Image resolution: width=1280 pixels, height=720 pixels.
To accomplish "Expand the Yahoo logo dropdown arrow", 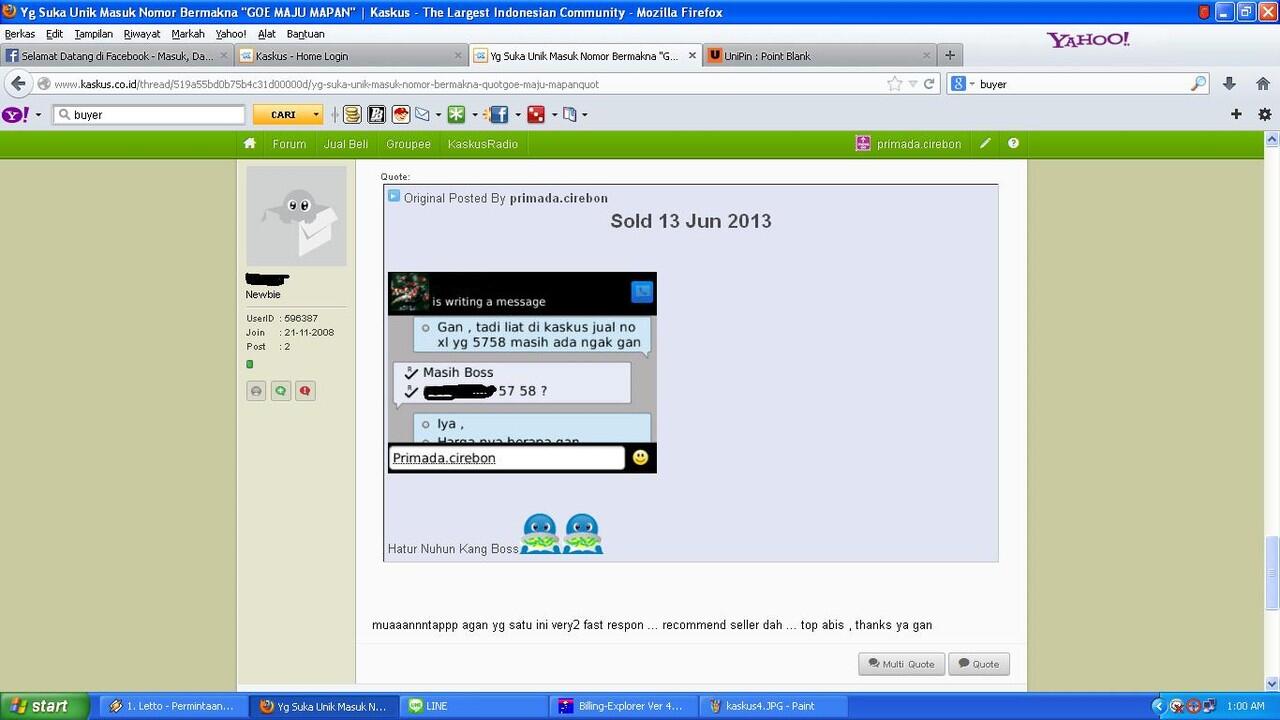I will click(38, 115).
